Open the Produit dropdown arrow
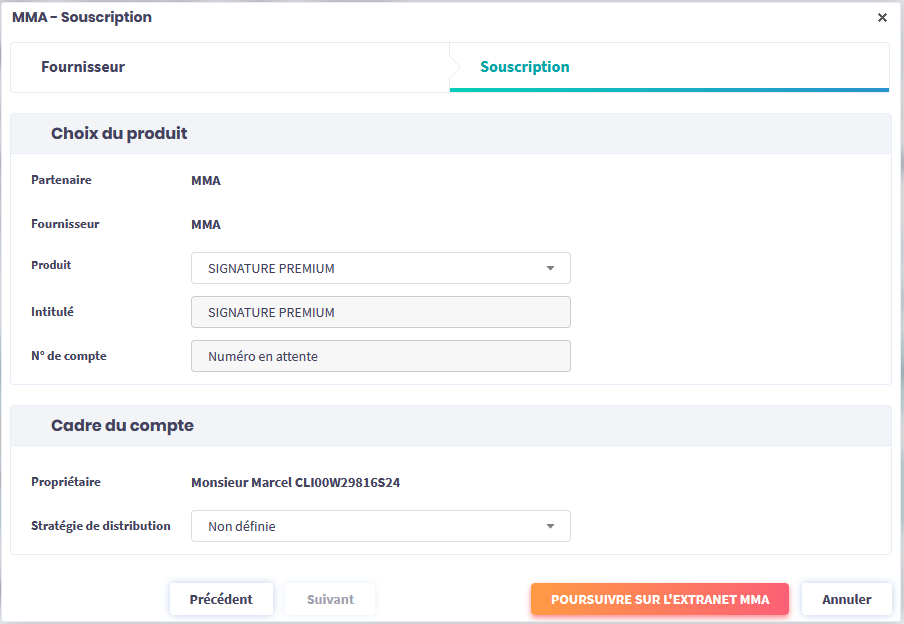The height and width of the screenshot is (624, 904). click(550, 268)
